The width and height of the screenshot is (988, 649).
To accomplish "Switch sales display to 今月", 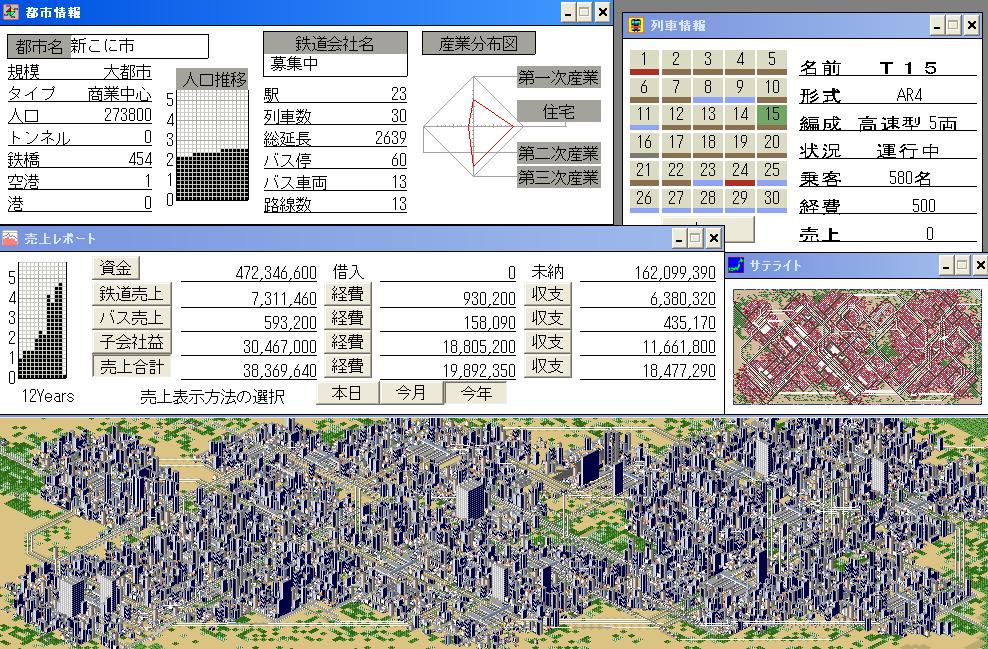I will 411,393.
